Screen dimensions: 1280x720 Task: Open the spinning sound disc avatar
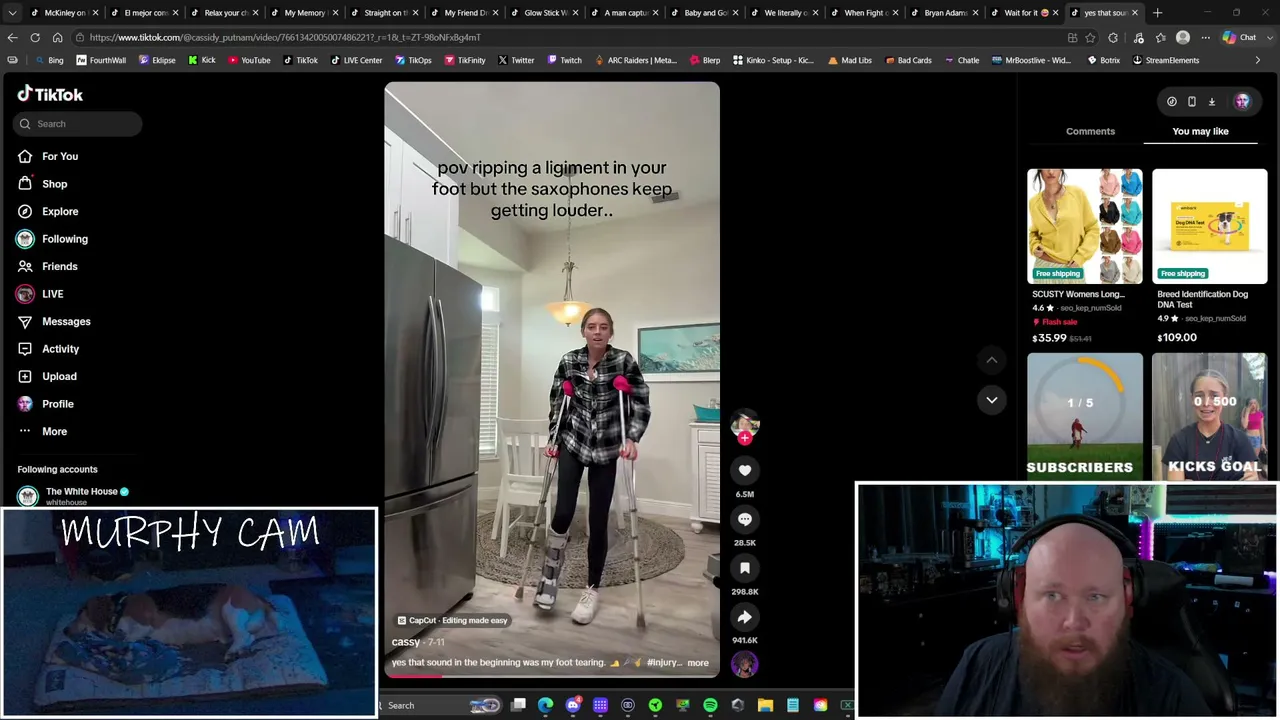(745, 664)
